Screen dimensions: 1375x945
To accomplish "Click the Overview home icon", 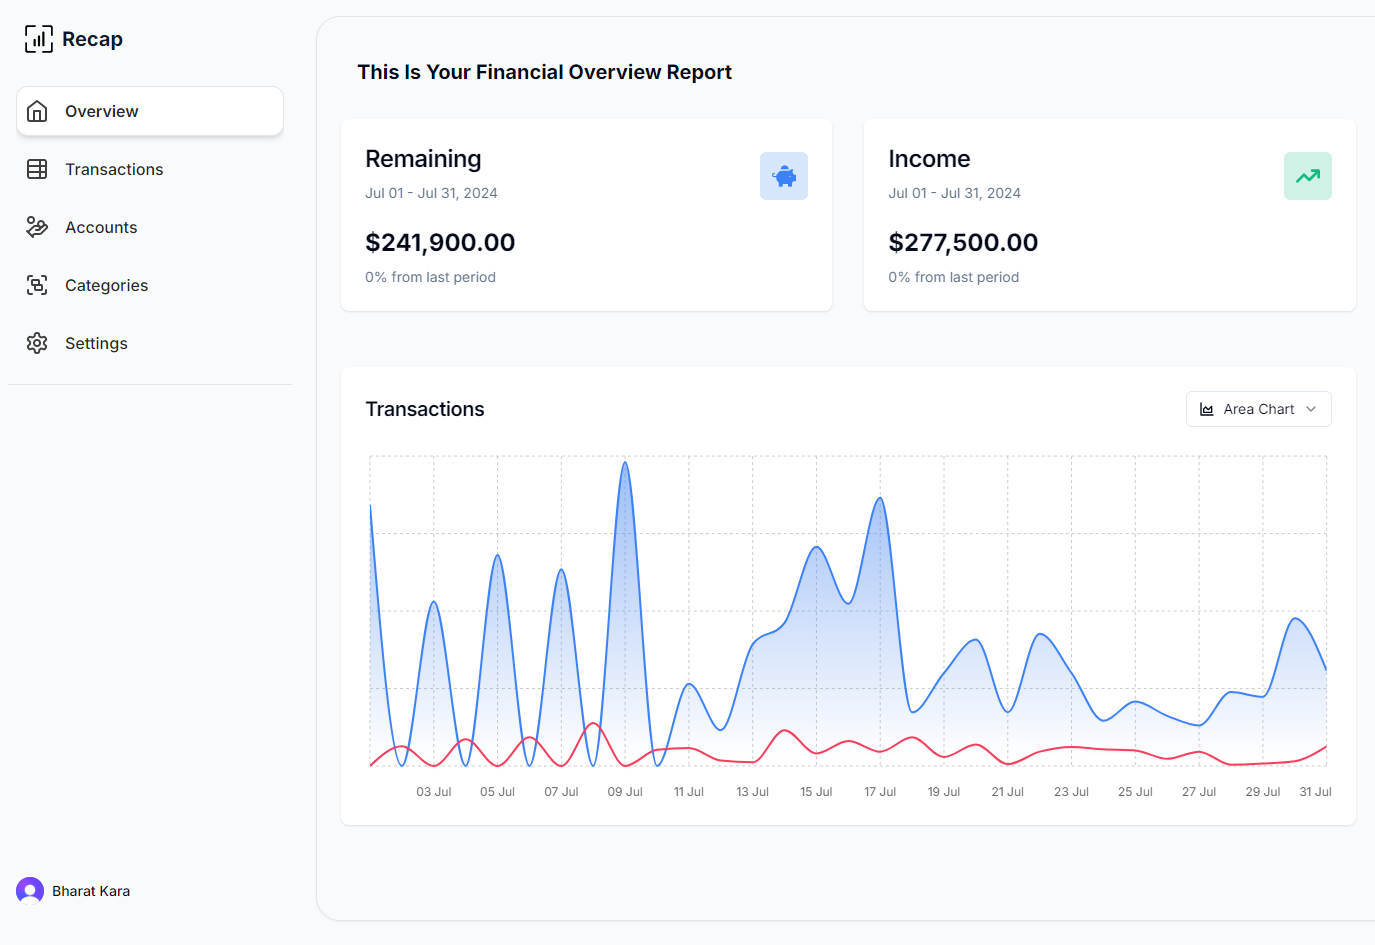I will tap(37, 111).
